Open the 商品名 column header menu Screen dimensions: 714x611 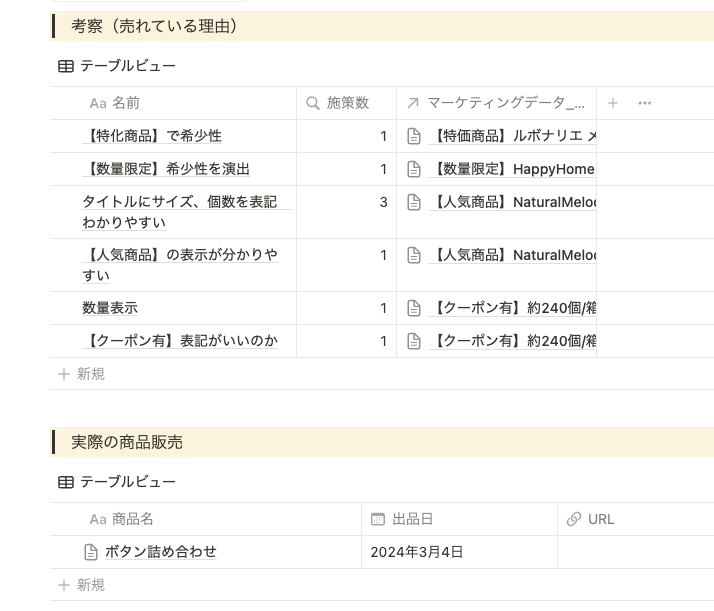click(x=206, y=519)
